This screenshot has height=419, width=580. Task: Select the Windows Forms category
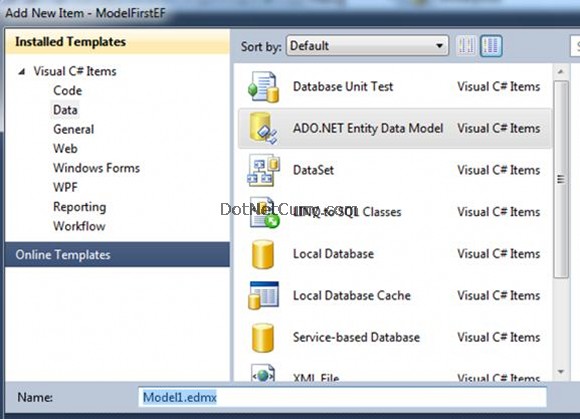97,168
